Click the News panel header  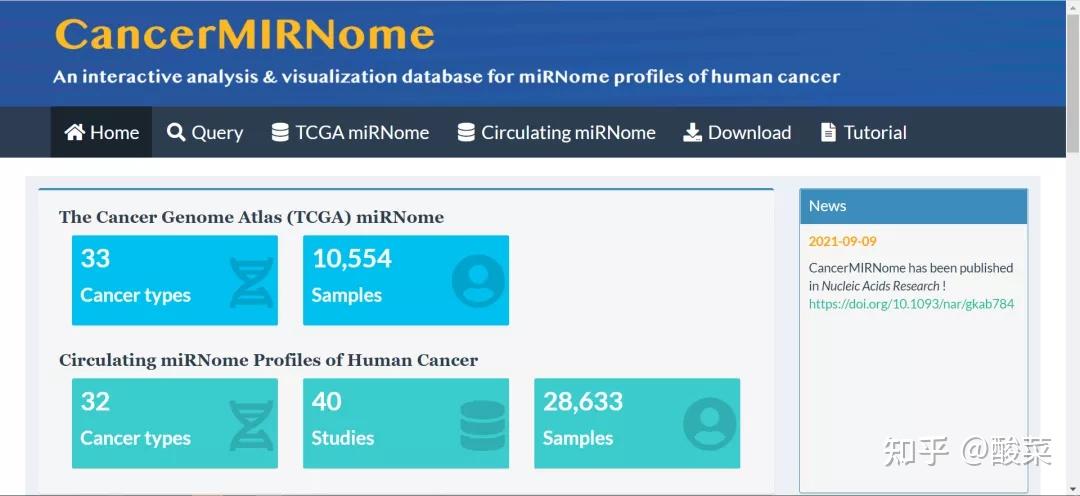[913, 206]
